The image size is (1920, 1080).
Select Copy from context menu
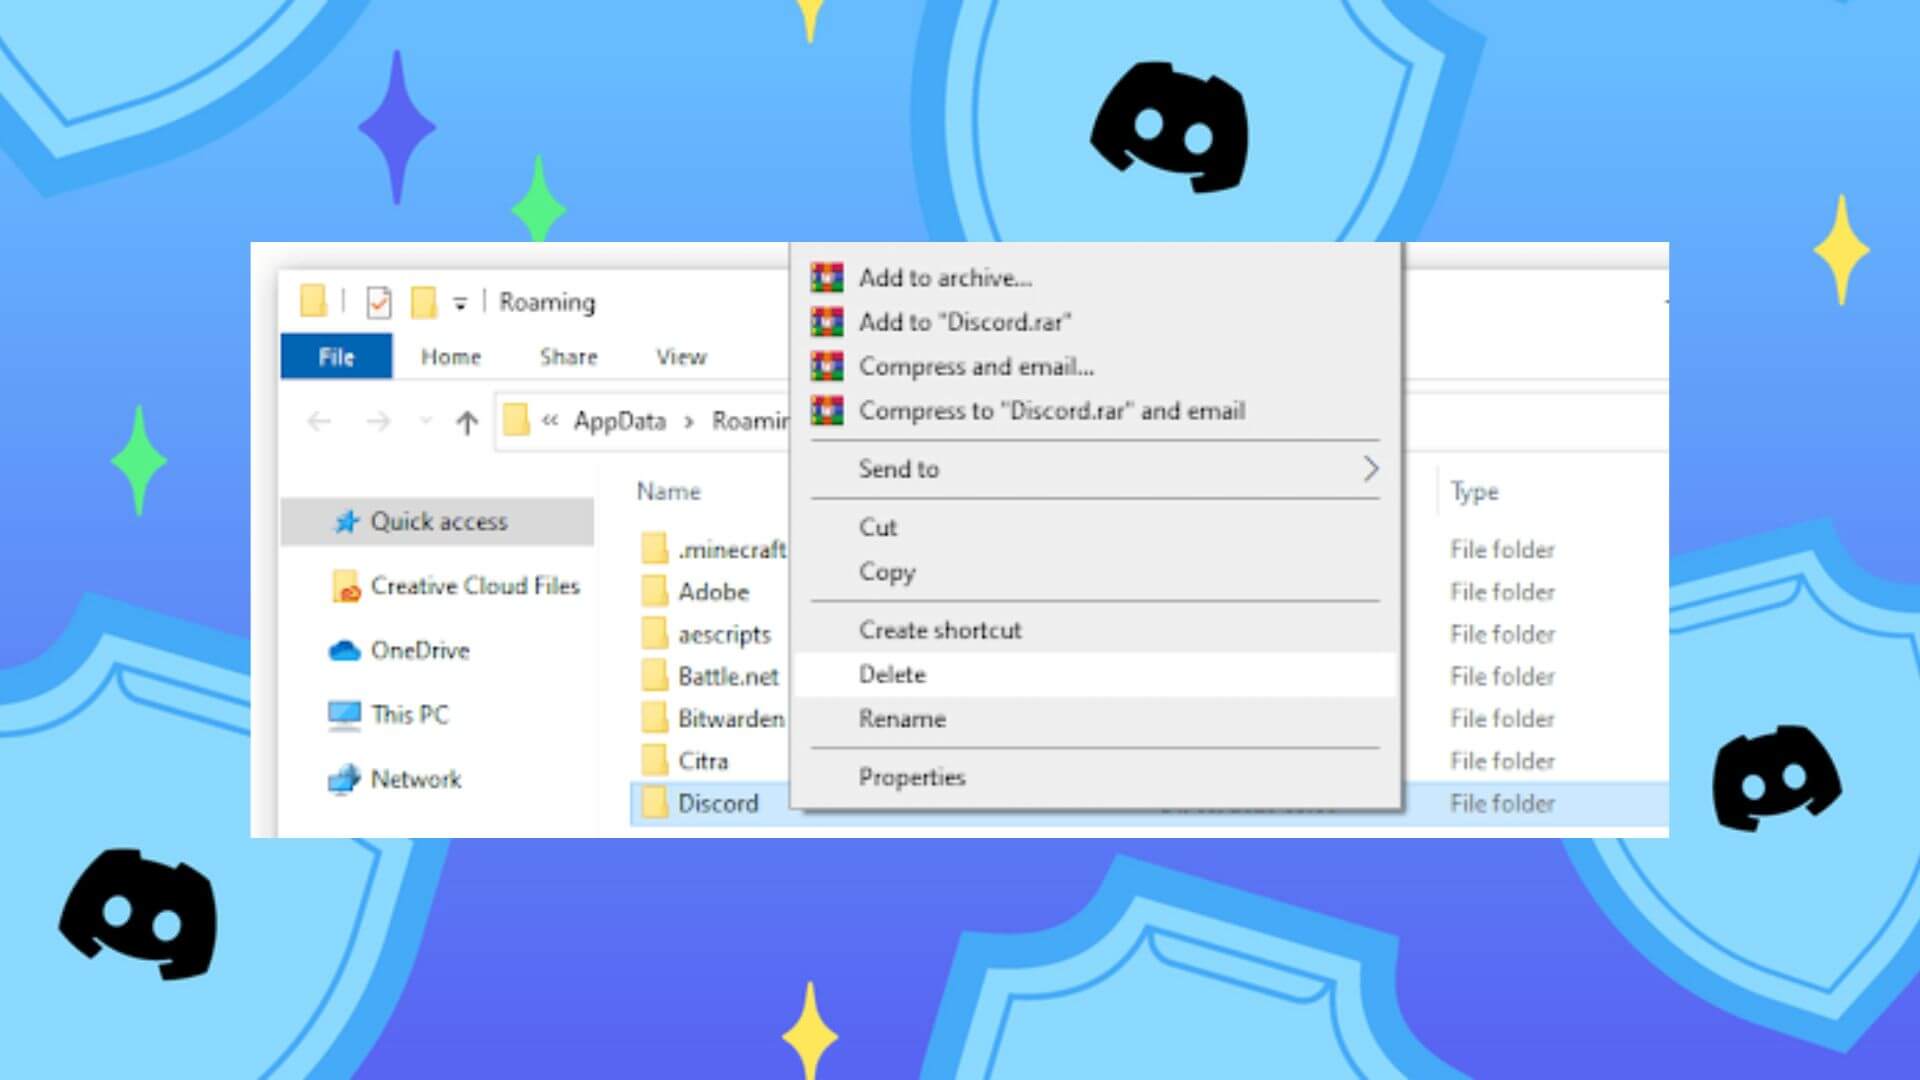(x=1094, y=572)
